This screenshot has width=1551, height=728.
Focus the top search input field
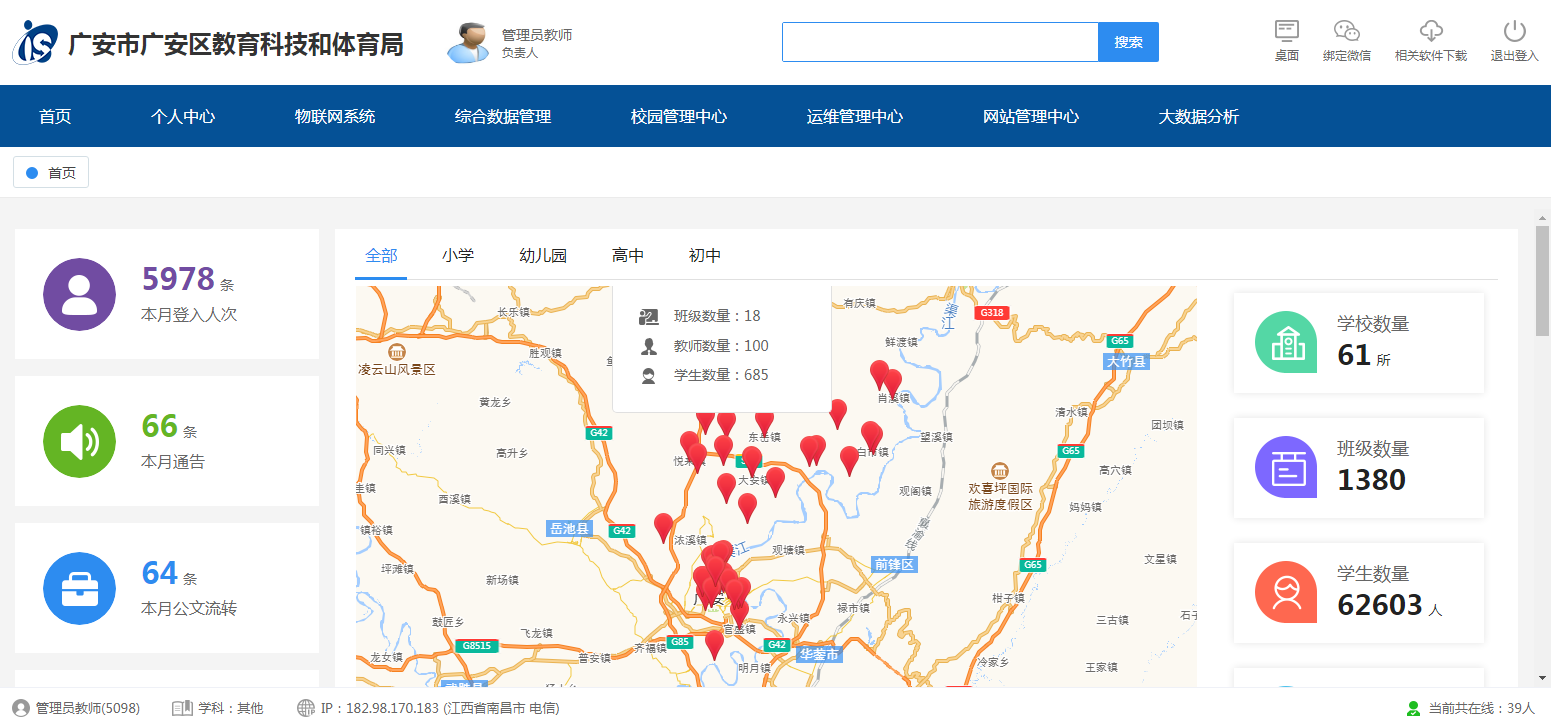(x=940, y=42)
